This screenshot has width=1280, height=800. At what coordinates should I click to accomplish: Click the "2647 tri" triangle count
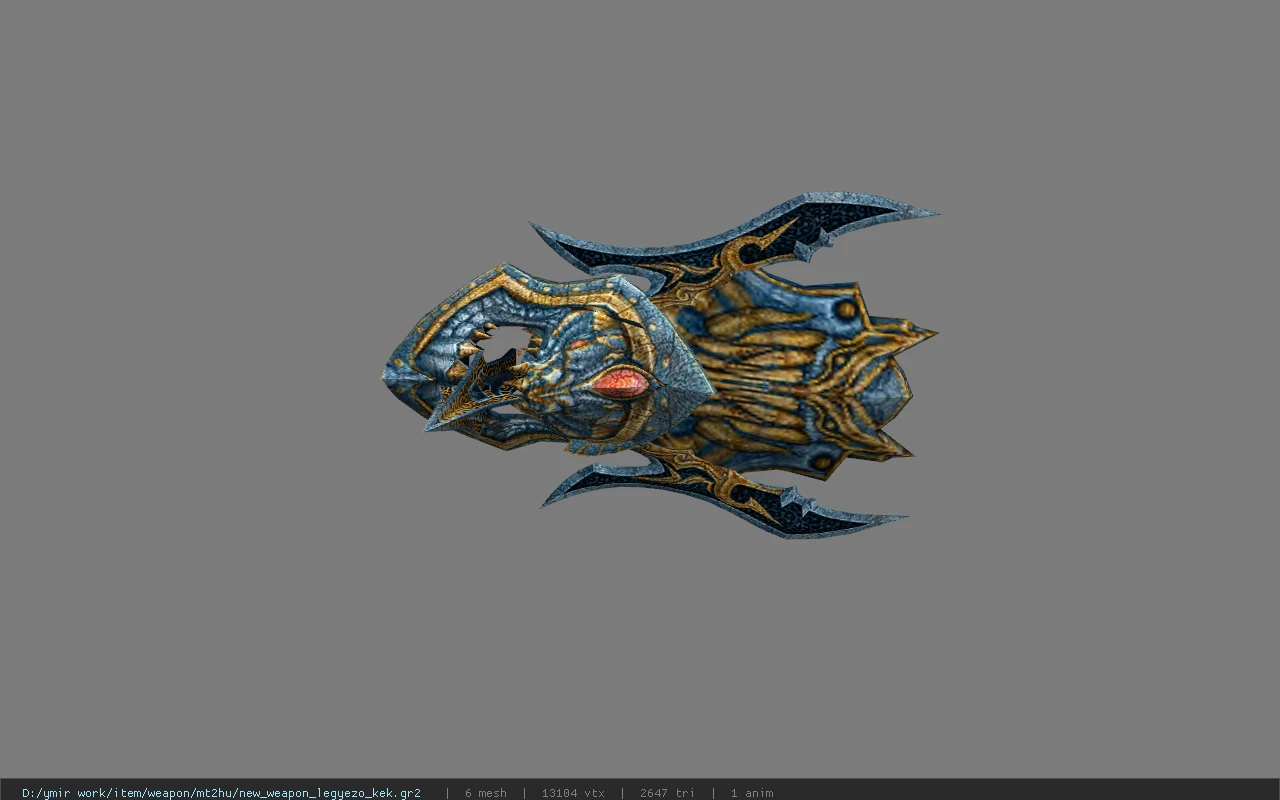click(667, 793)
